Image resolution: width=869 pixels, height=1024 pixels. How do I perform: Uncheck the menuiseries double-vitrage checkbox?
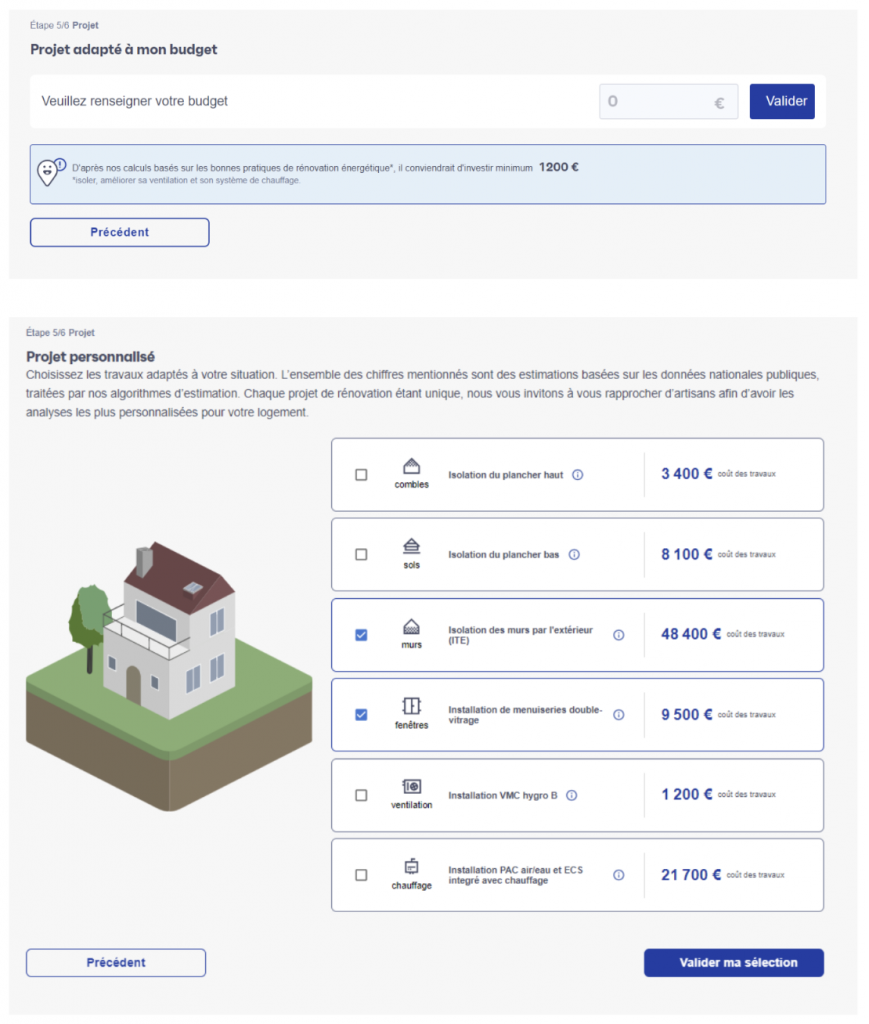tap(361, 715)
